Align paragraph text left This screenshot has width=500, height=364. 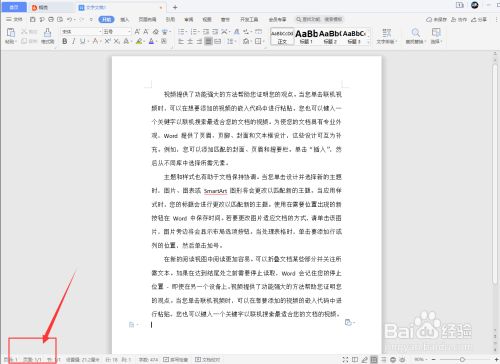[181, 41]
